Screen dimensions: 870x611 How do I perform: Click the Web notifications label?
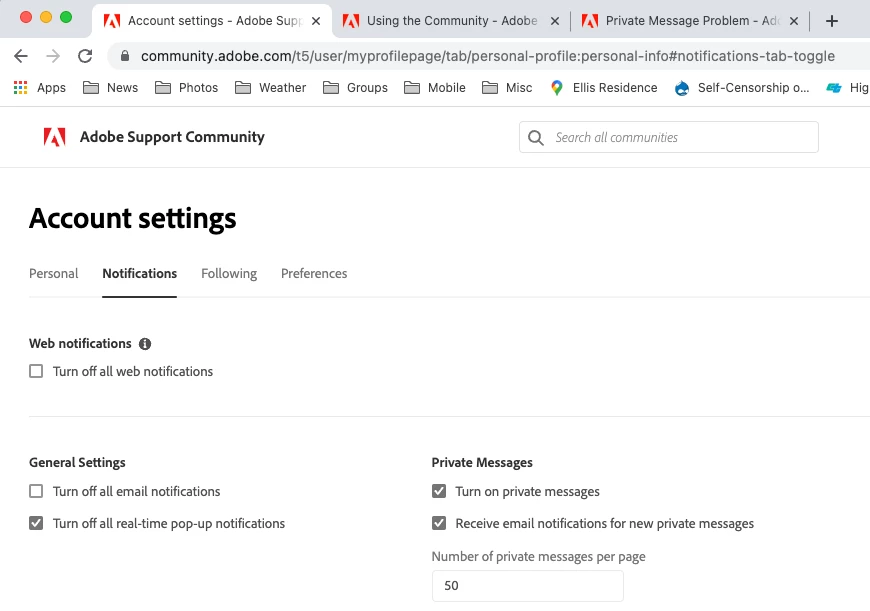[80, 344]
